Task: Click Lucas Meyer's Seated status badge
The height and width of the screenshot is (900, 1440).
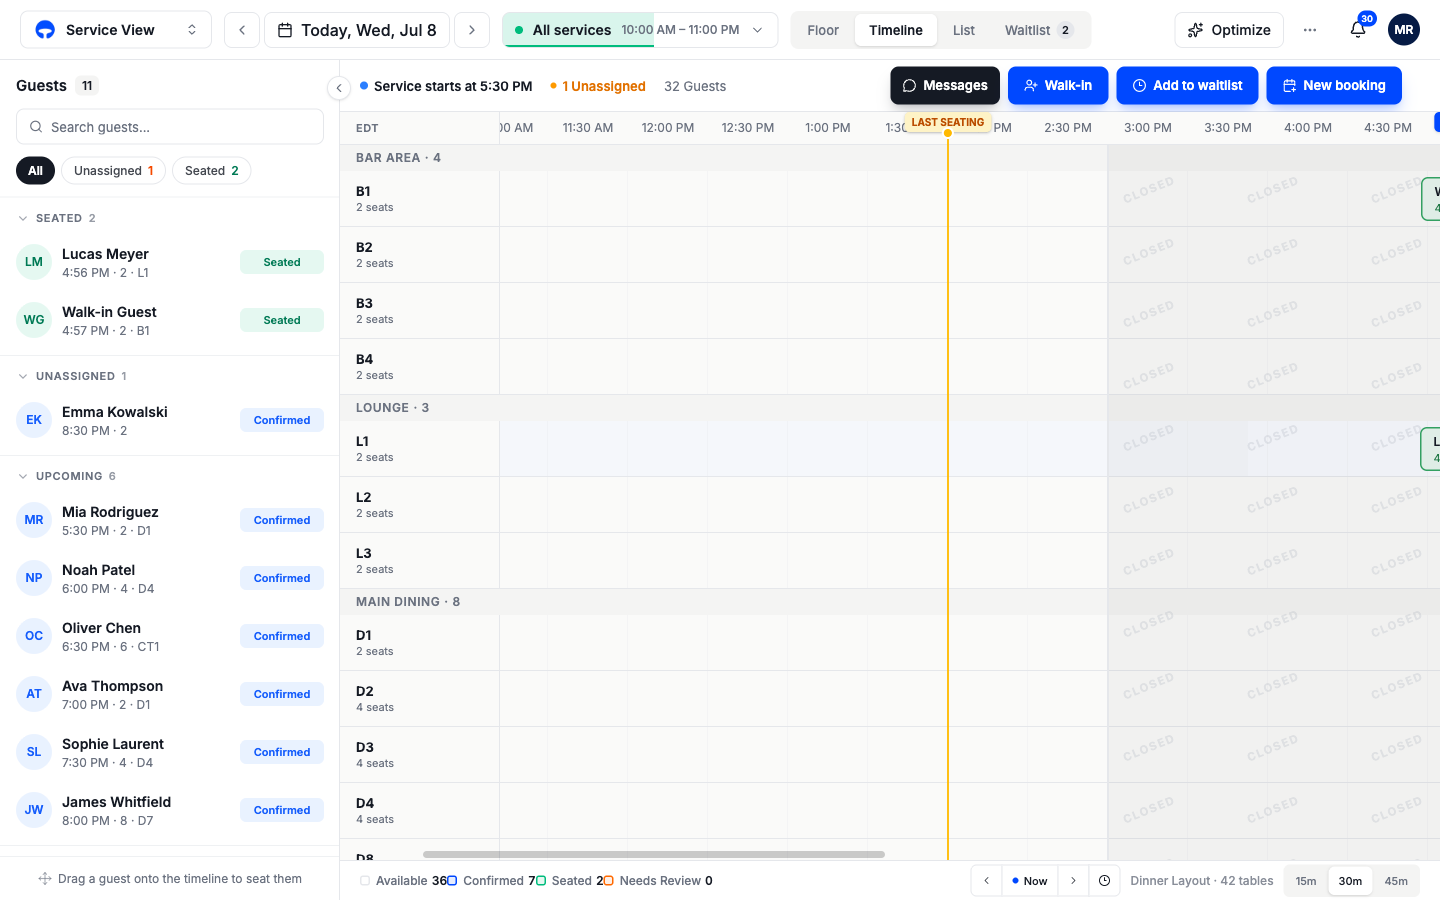Action: (x=282, y=262)
